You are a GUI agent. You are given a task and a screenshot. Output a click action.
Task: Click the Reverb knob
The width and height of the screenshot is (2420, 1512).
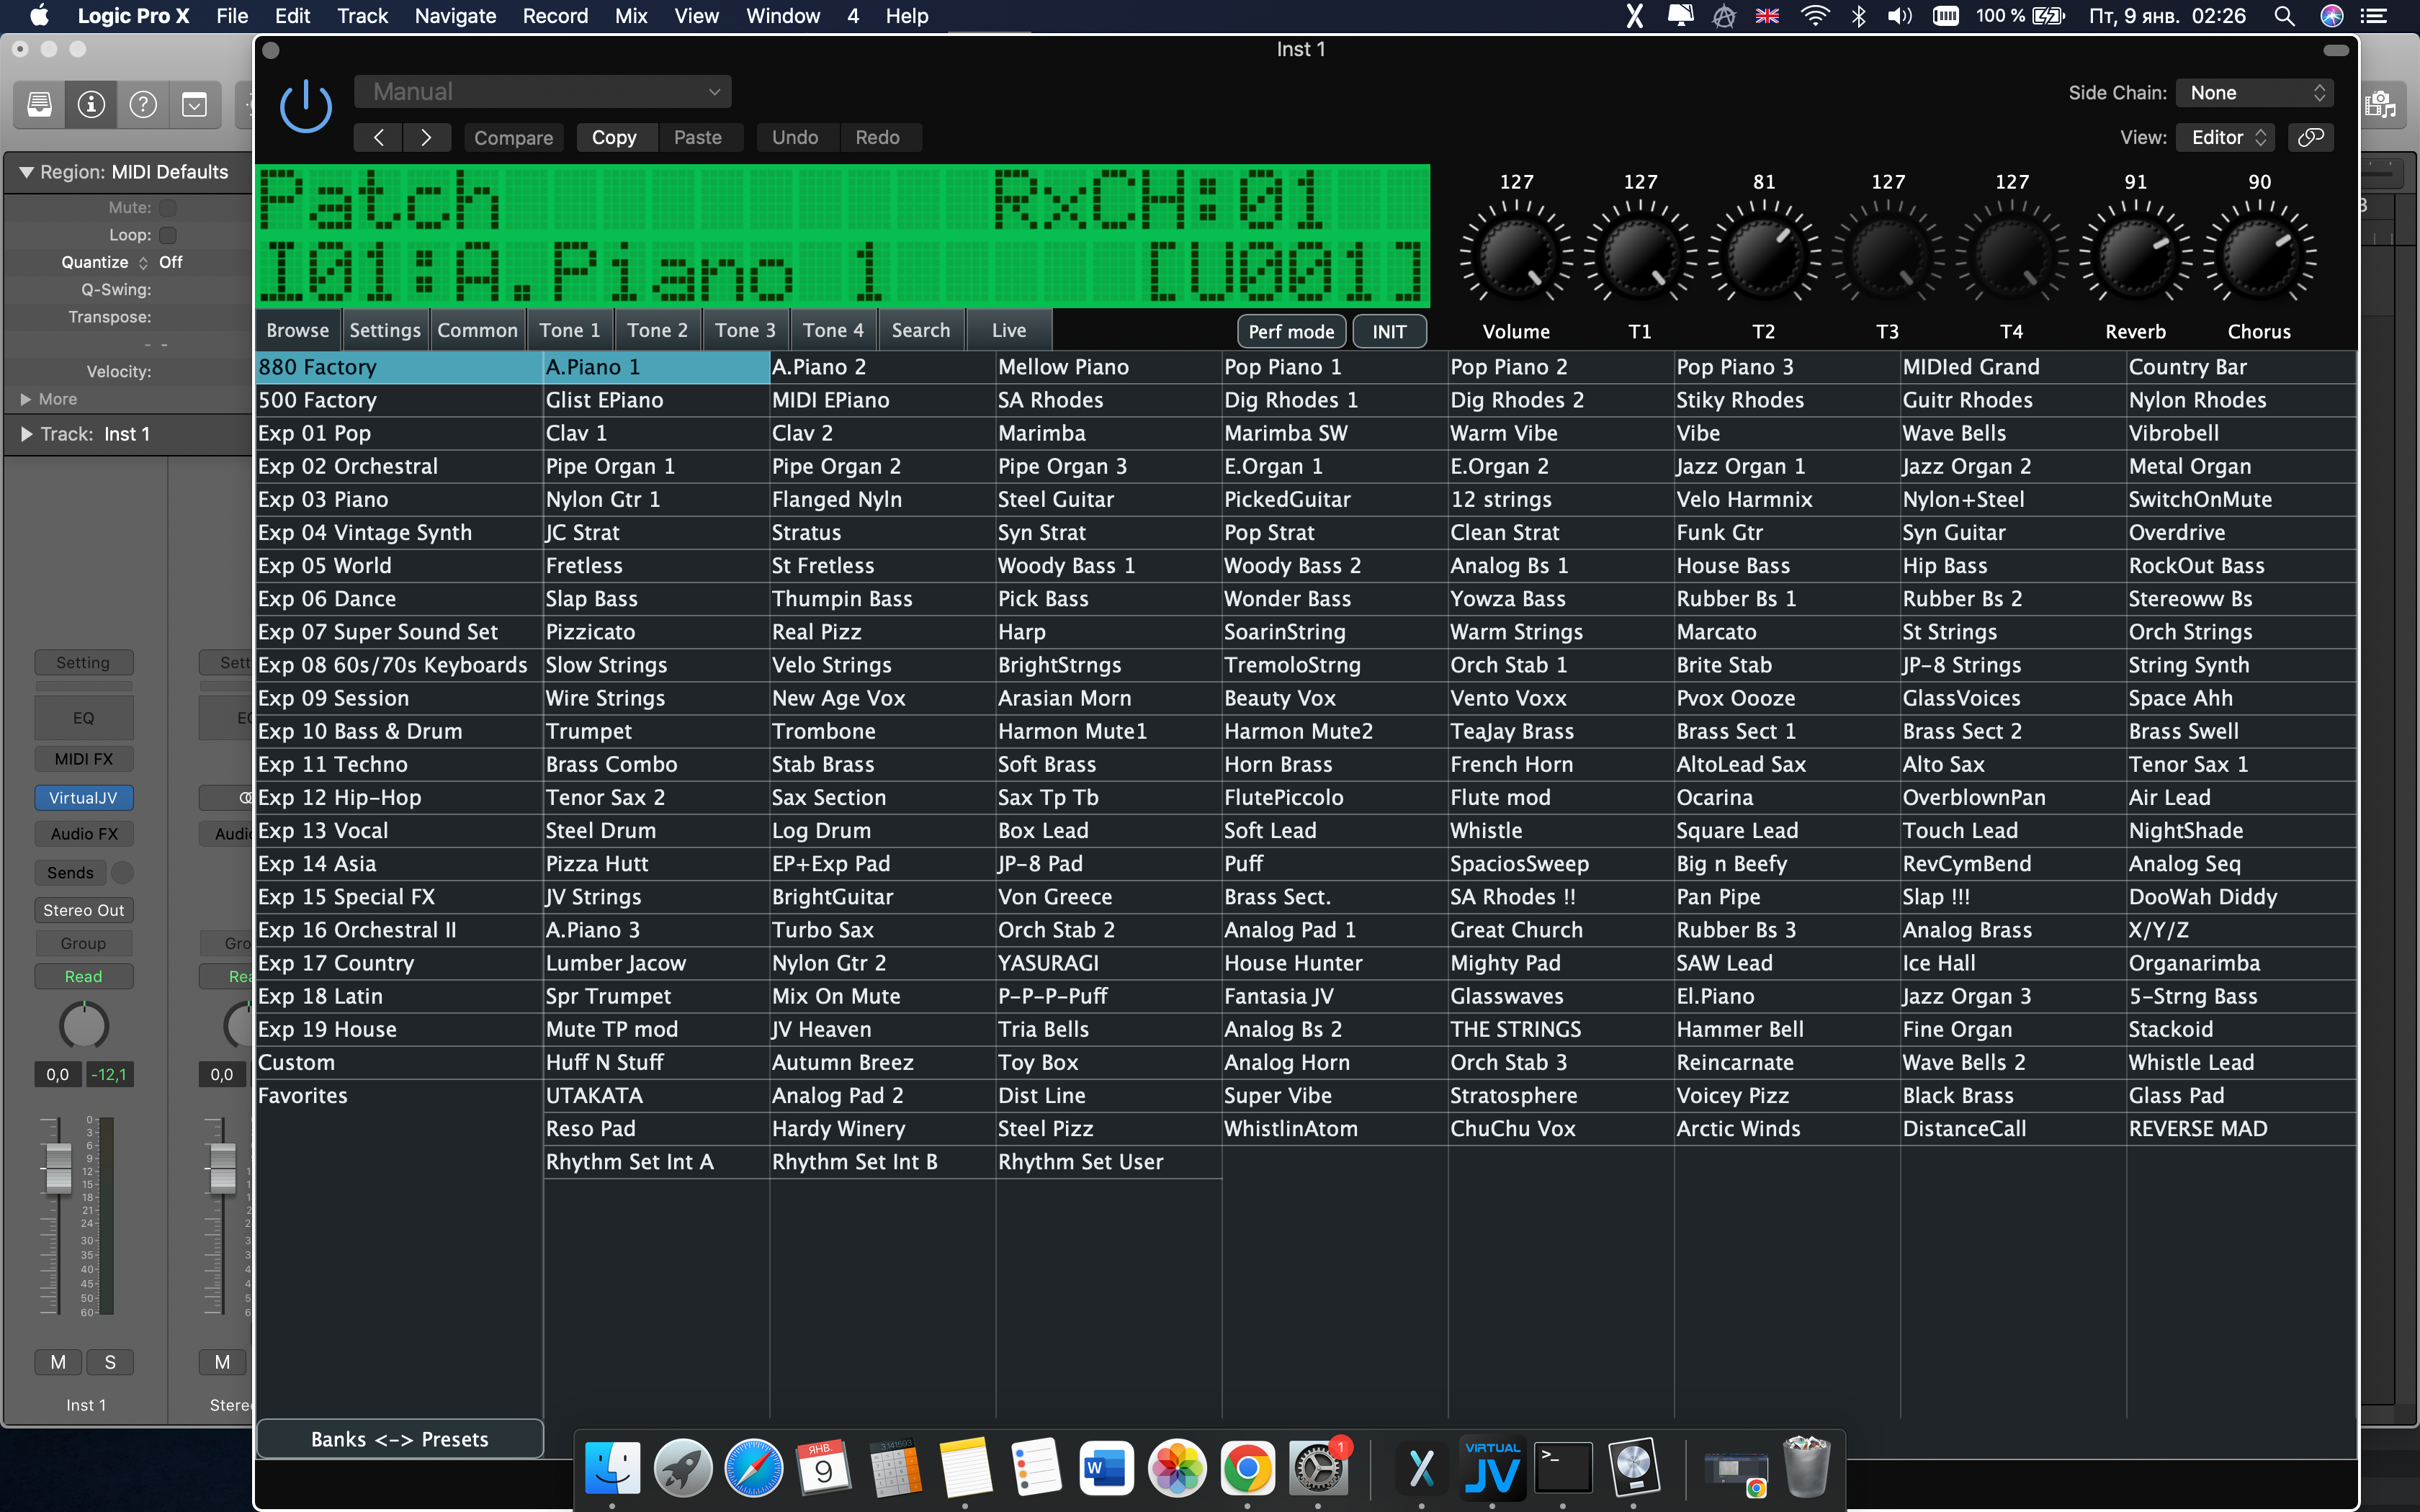pos(2135,257)
